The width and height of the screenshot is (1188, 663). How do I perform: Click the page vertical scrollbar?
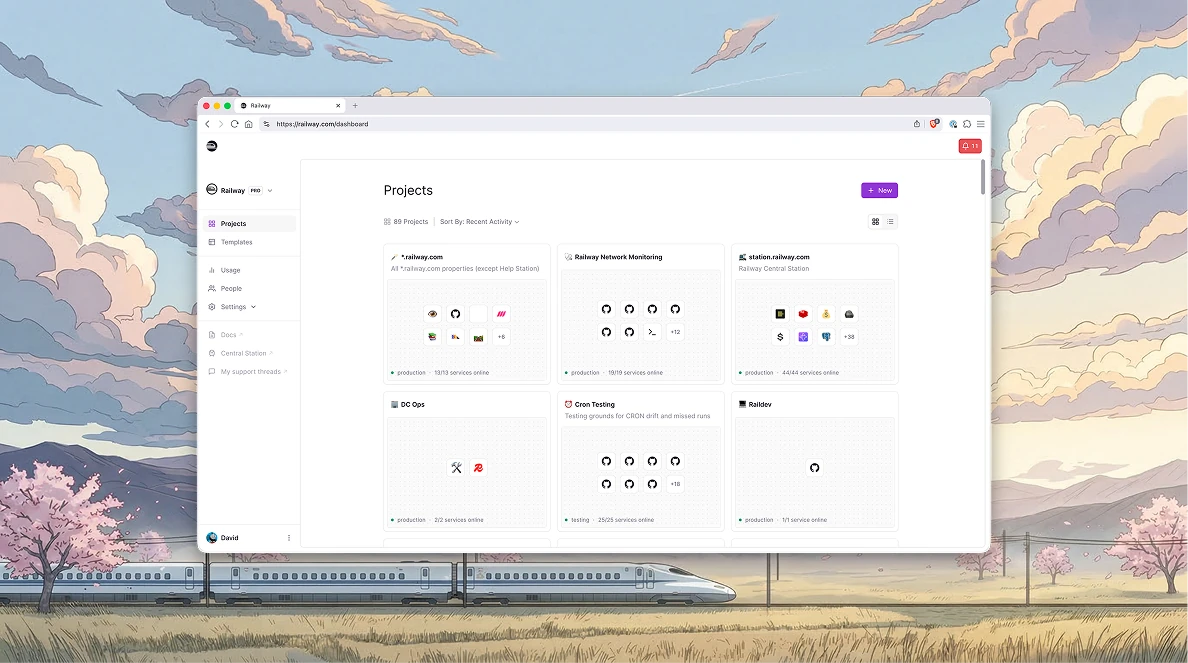[x=983, y=177]
